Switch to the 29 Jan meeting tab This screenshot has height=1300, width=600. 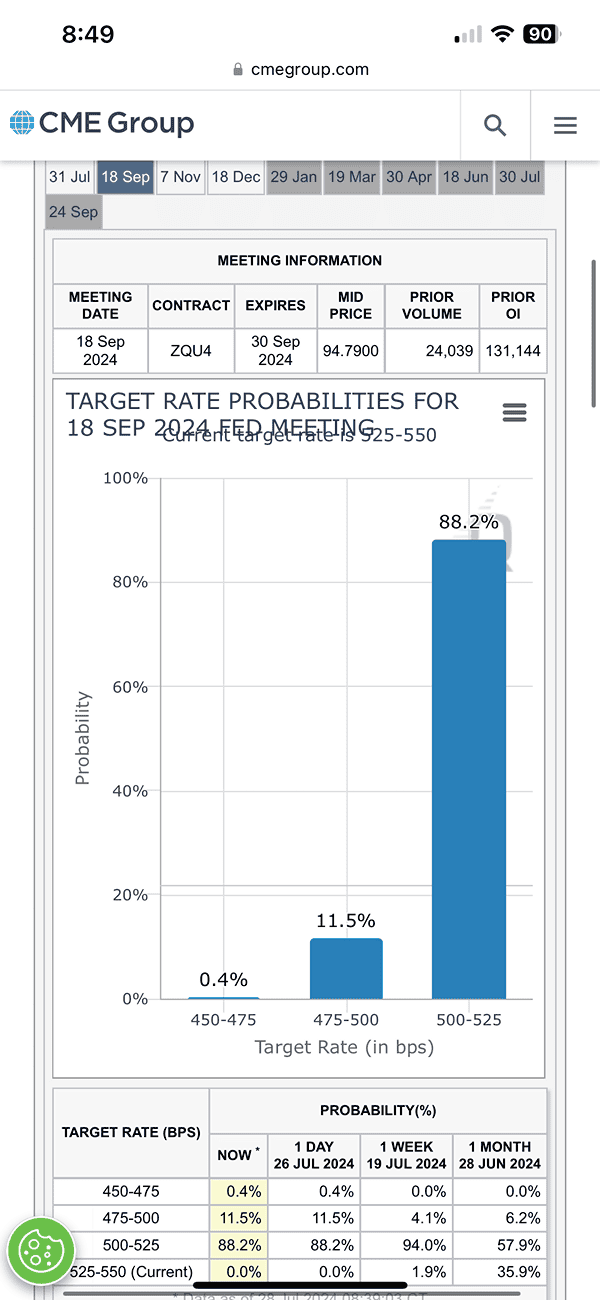[294, 177]
